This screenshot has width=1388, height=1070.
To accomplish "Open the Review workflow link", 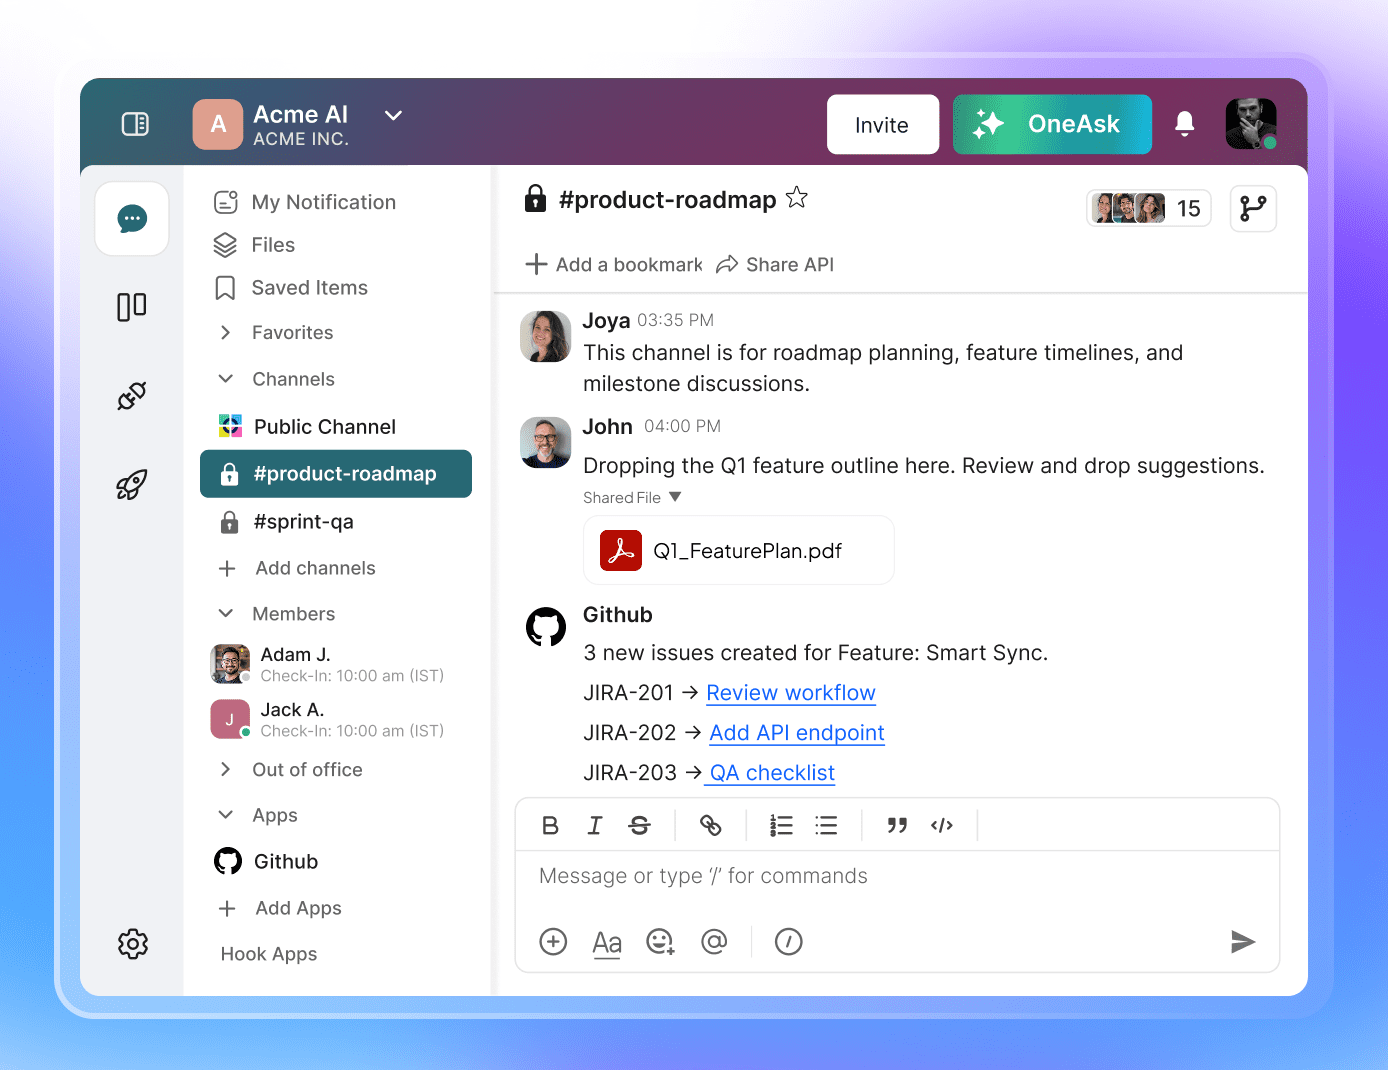I will tap(790, 693).
